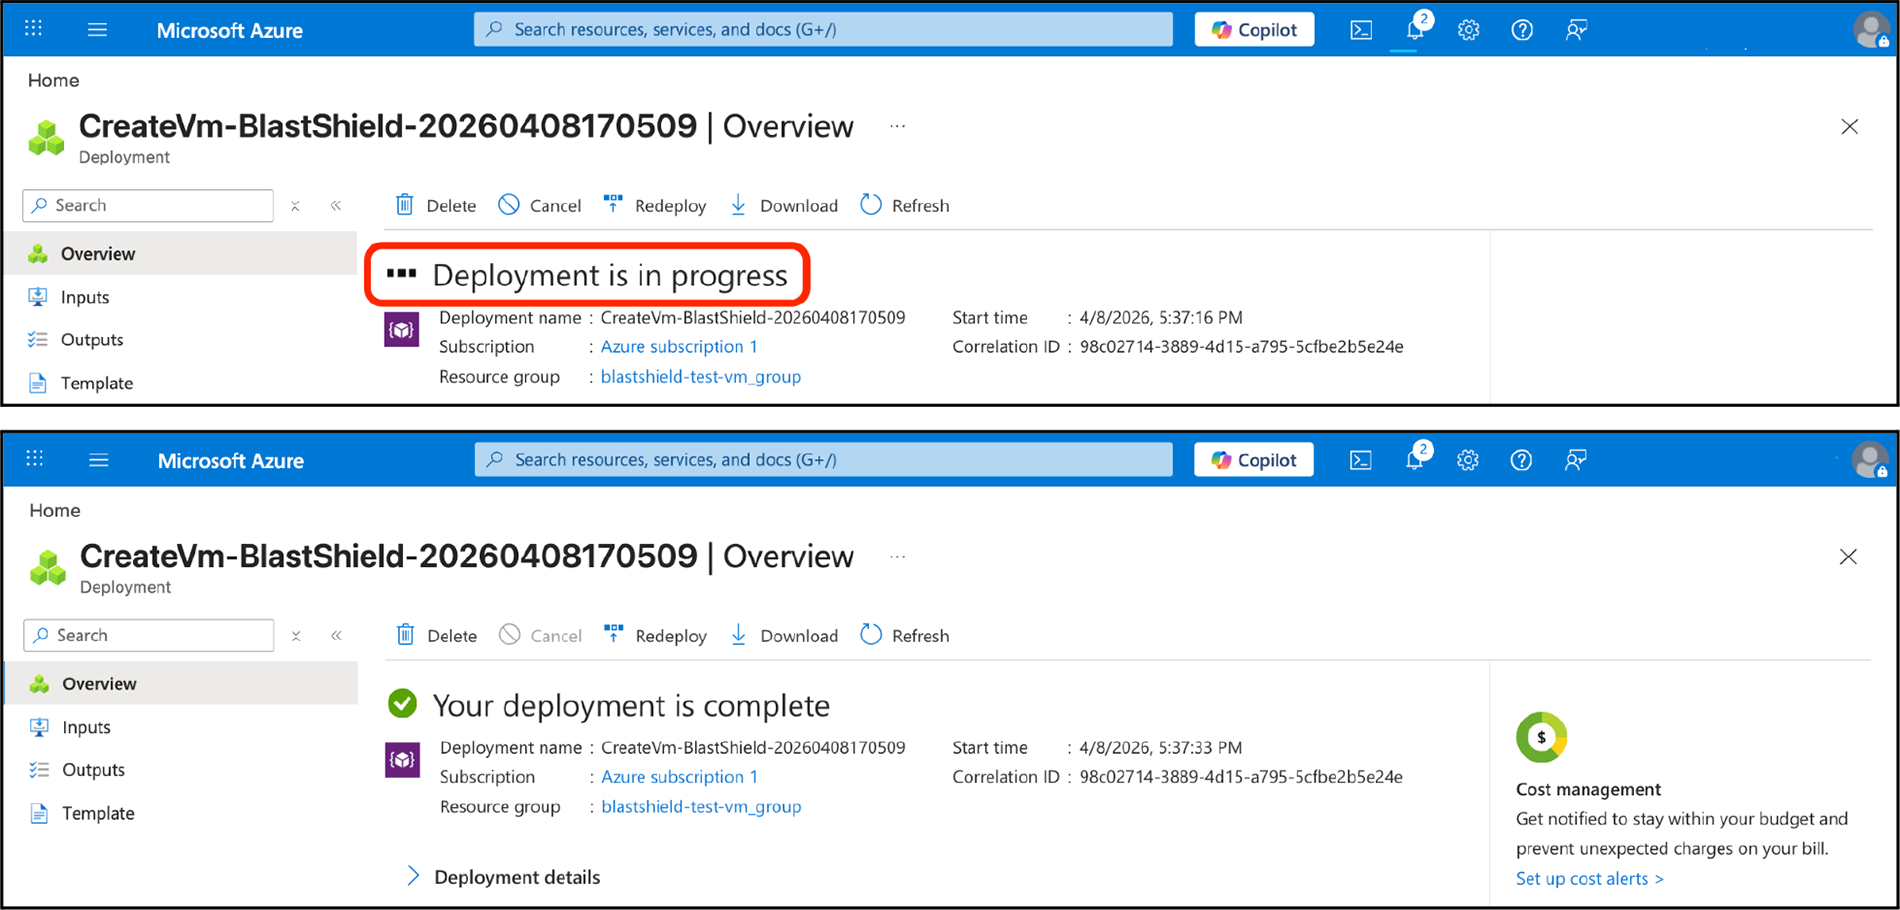This screenshot has width=1900, height=910.
Task: Click Redeploy in the in-progress deployment toolbar
Action: (655, 205)
